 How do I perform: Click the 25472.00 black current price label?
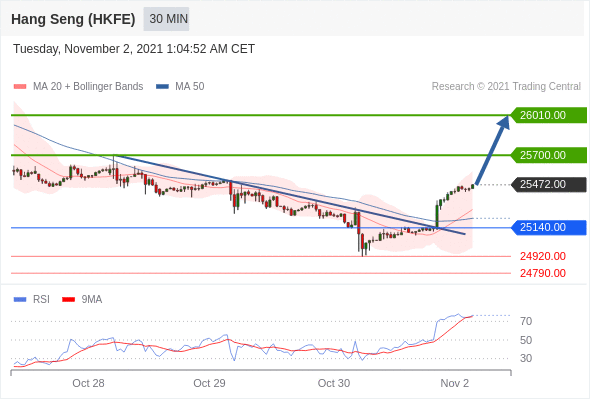pyautogui.click(x=548, y=184)
